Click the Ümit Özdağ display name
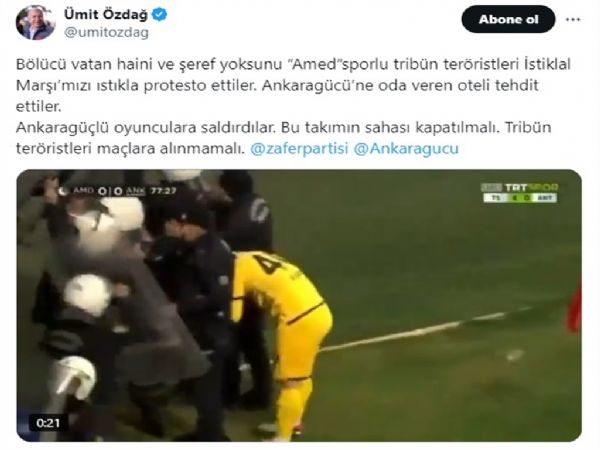 (106, 15)
